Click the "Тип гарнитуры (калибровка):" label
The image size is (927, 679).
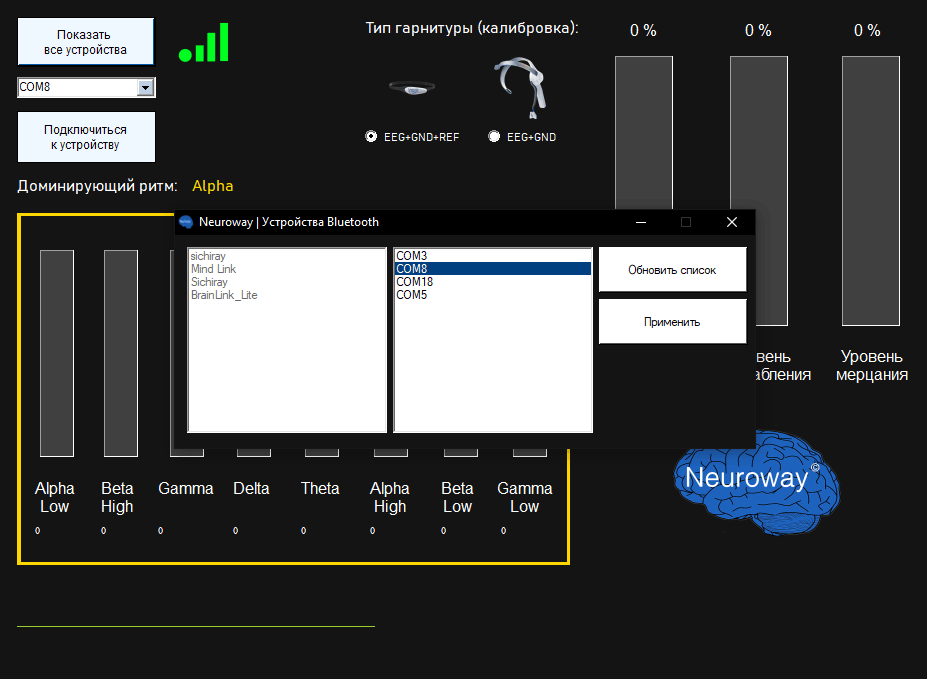(472, 28)
